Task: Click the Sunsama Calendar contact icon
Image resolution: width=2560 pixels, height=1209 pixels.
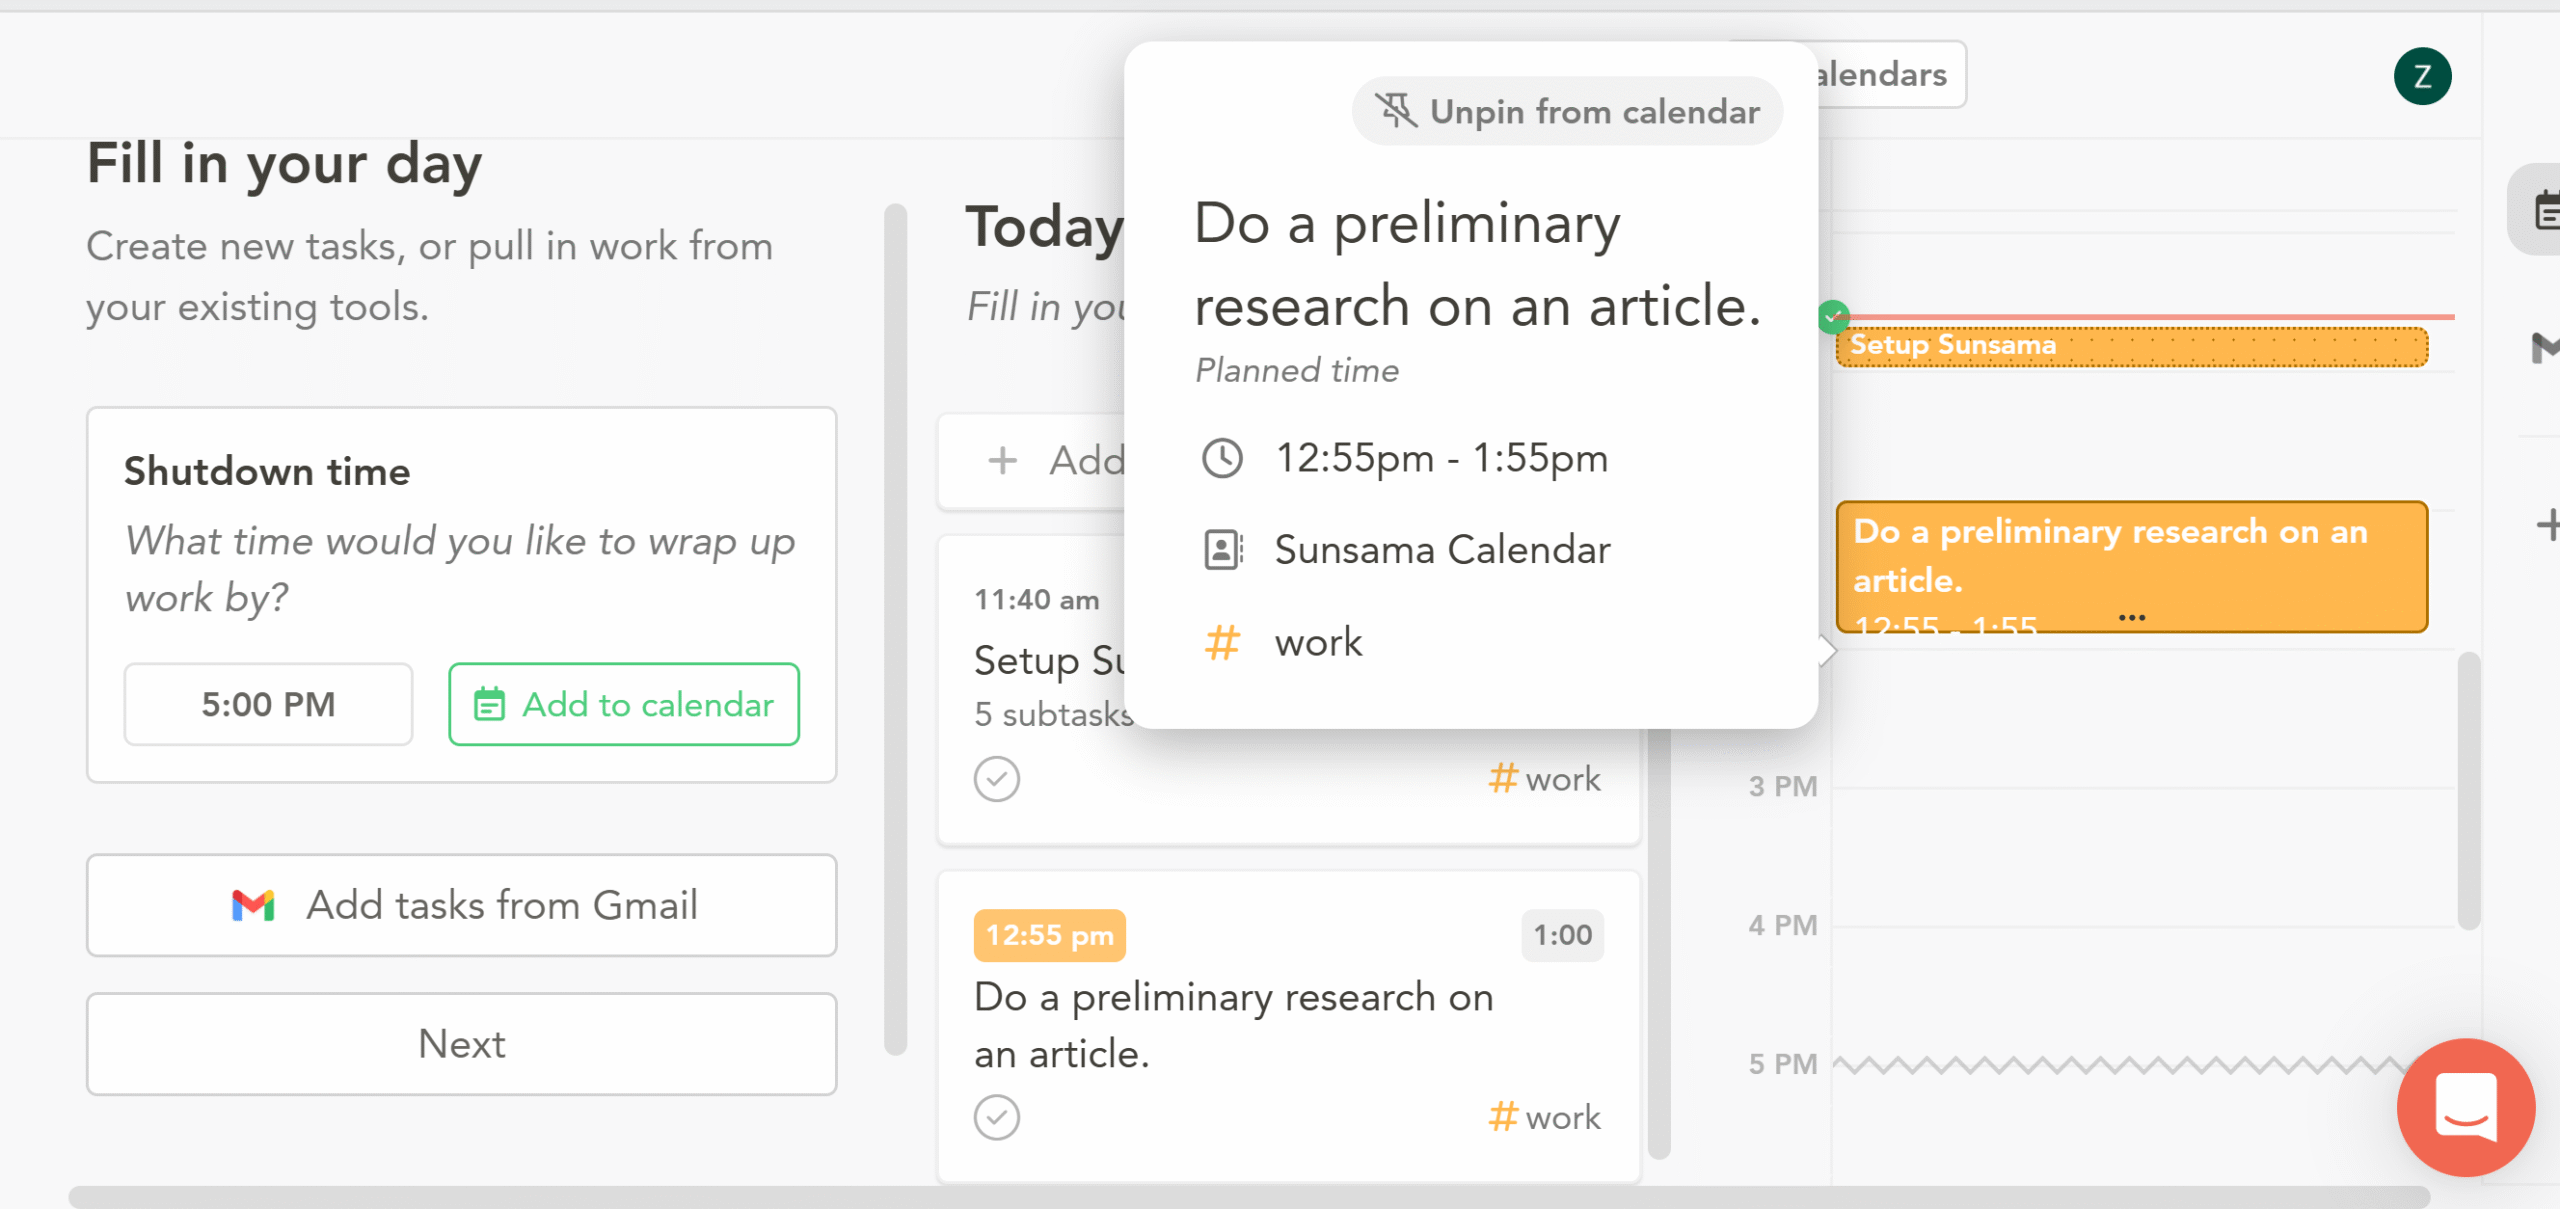Action: pyautogui.click(x=1222, y=550)
